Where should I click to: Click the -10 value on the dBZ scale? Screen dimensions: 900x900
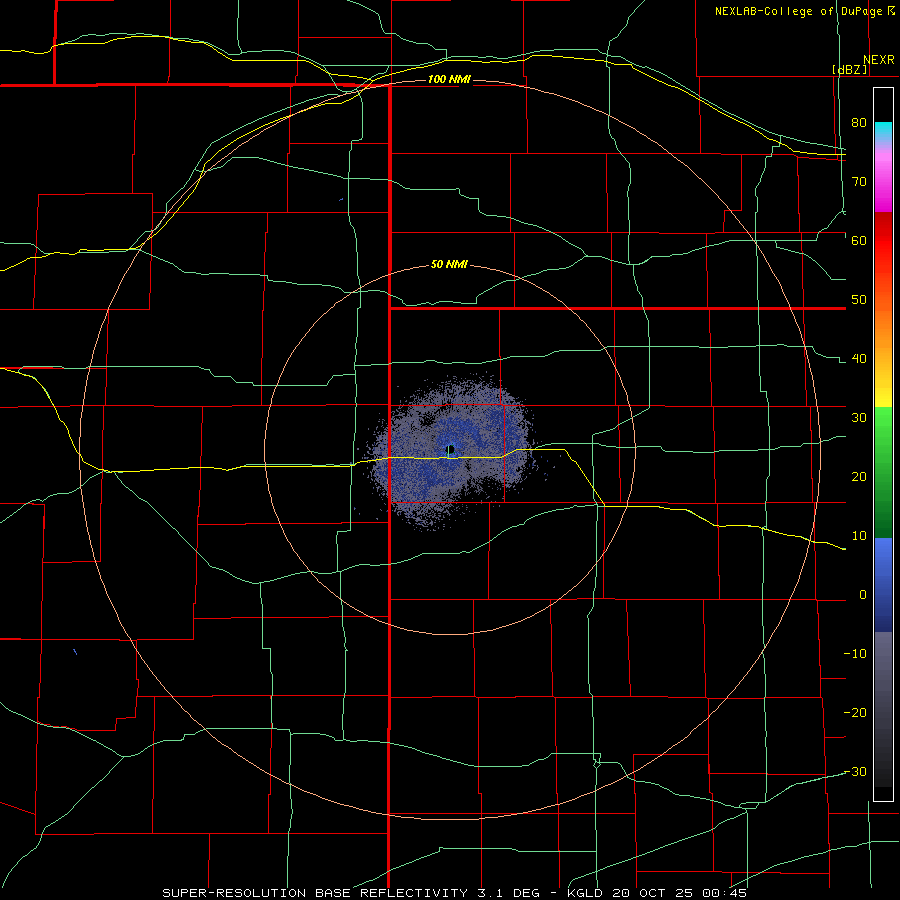point(855,654)
